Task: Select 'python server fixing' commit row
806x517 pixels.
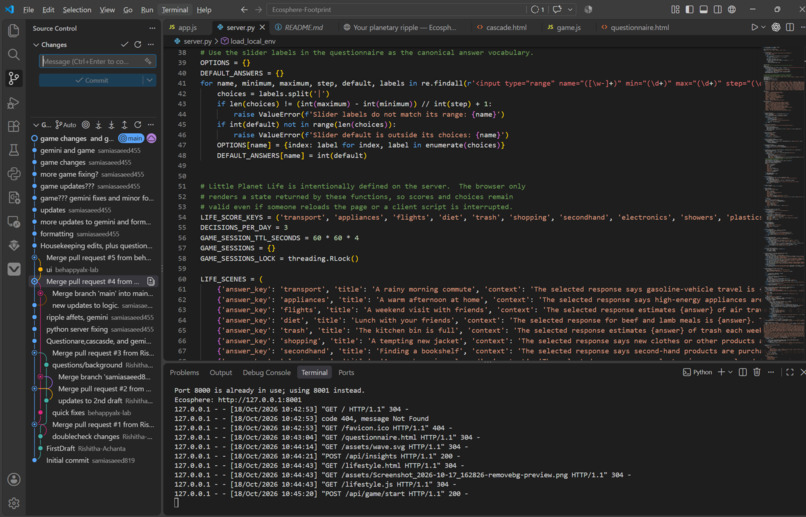Action: pyautogui.click(x=92, y=329)
